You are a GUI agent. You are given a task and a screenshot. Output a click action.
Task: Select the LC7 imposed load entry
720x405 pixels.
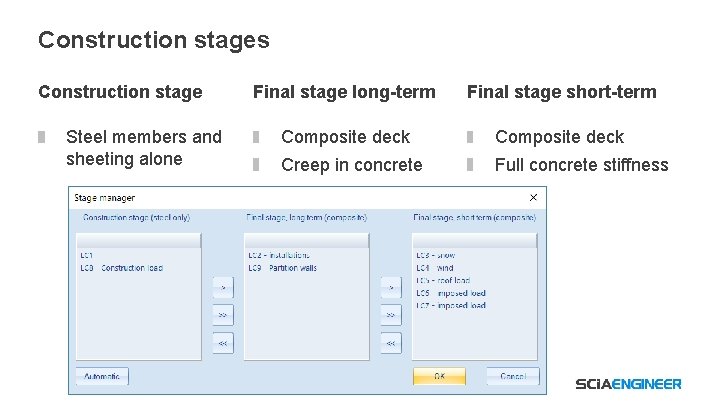450,305
